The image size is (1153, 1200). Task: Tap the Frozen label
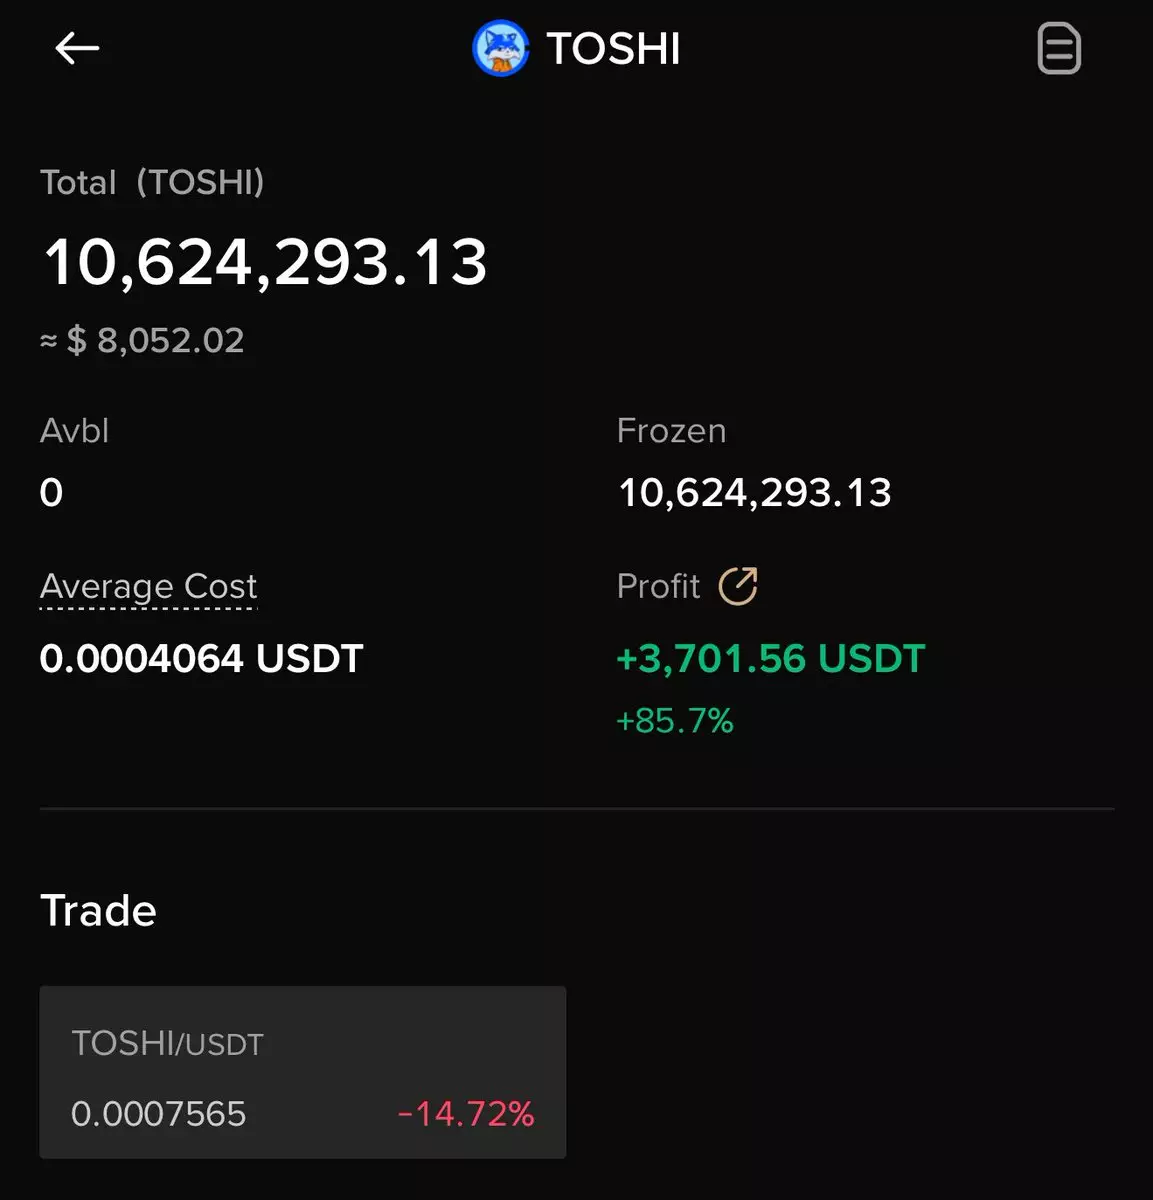(x=671, y=431)
